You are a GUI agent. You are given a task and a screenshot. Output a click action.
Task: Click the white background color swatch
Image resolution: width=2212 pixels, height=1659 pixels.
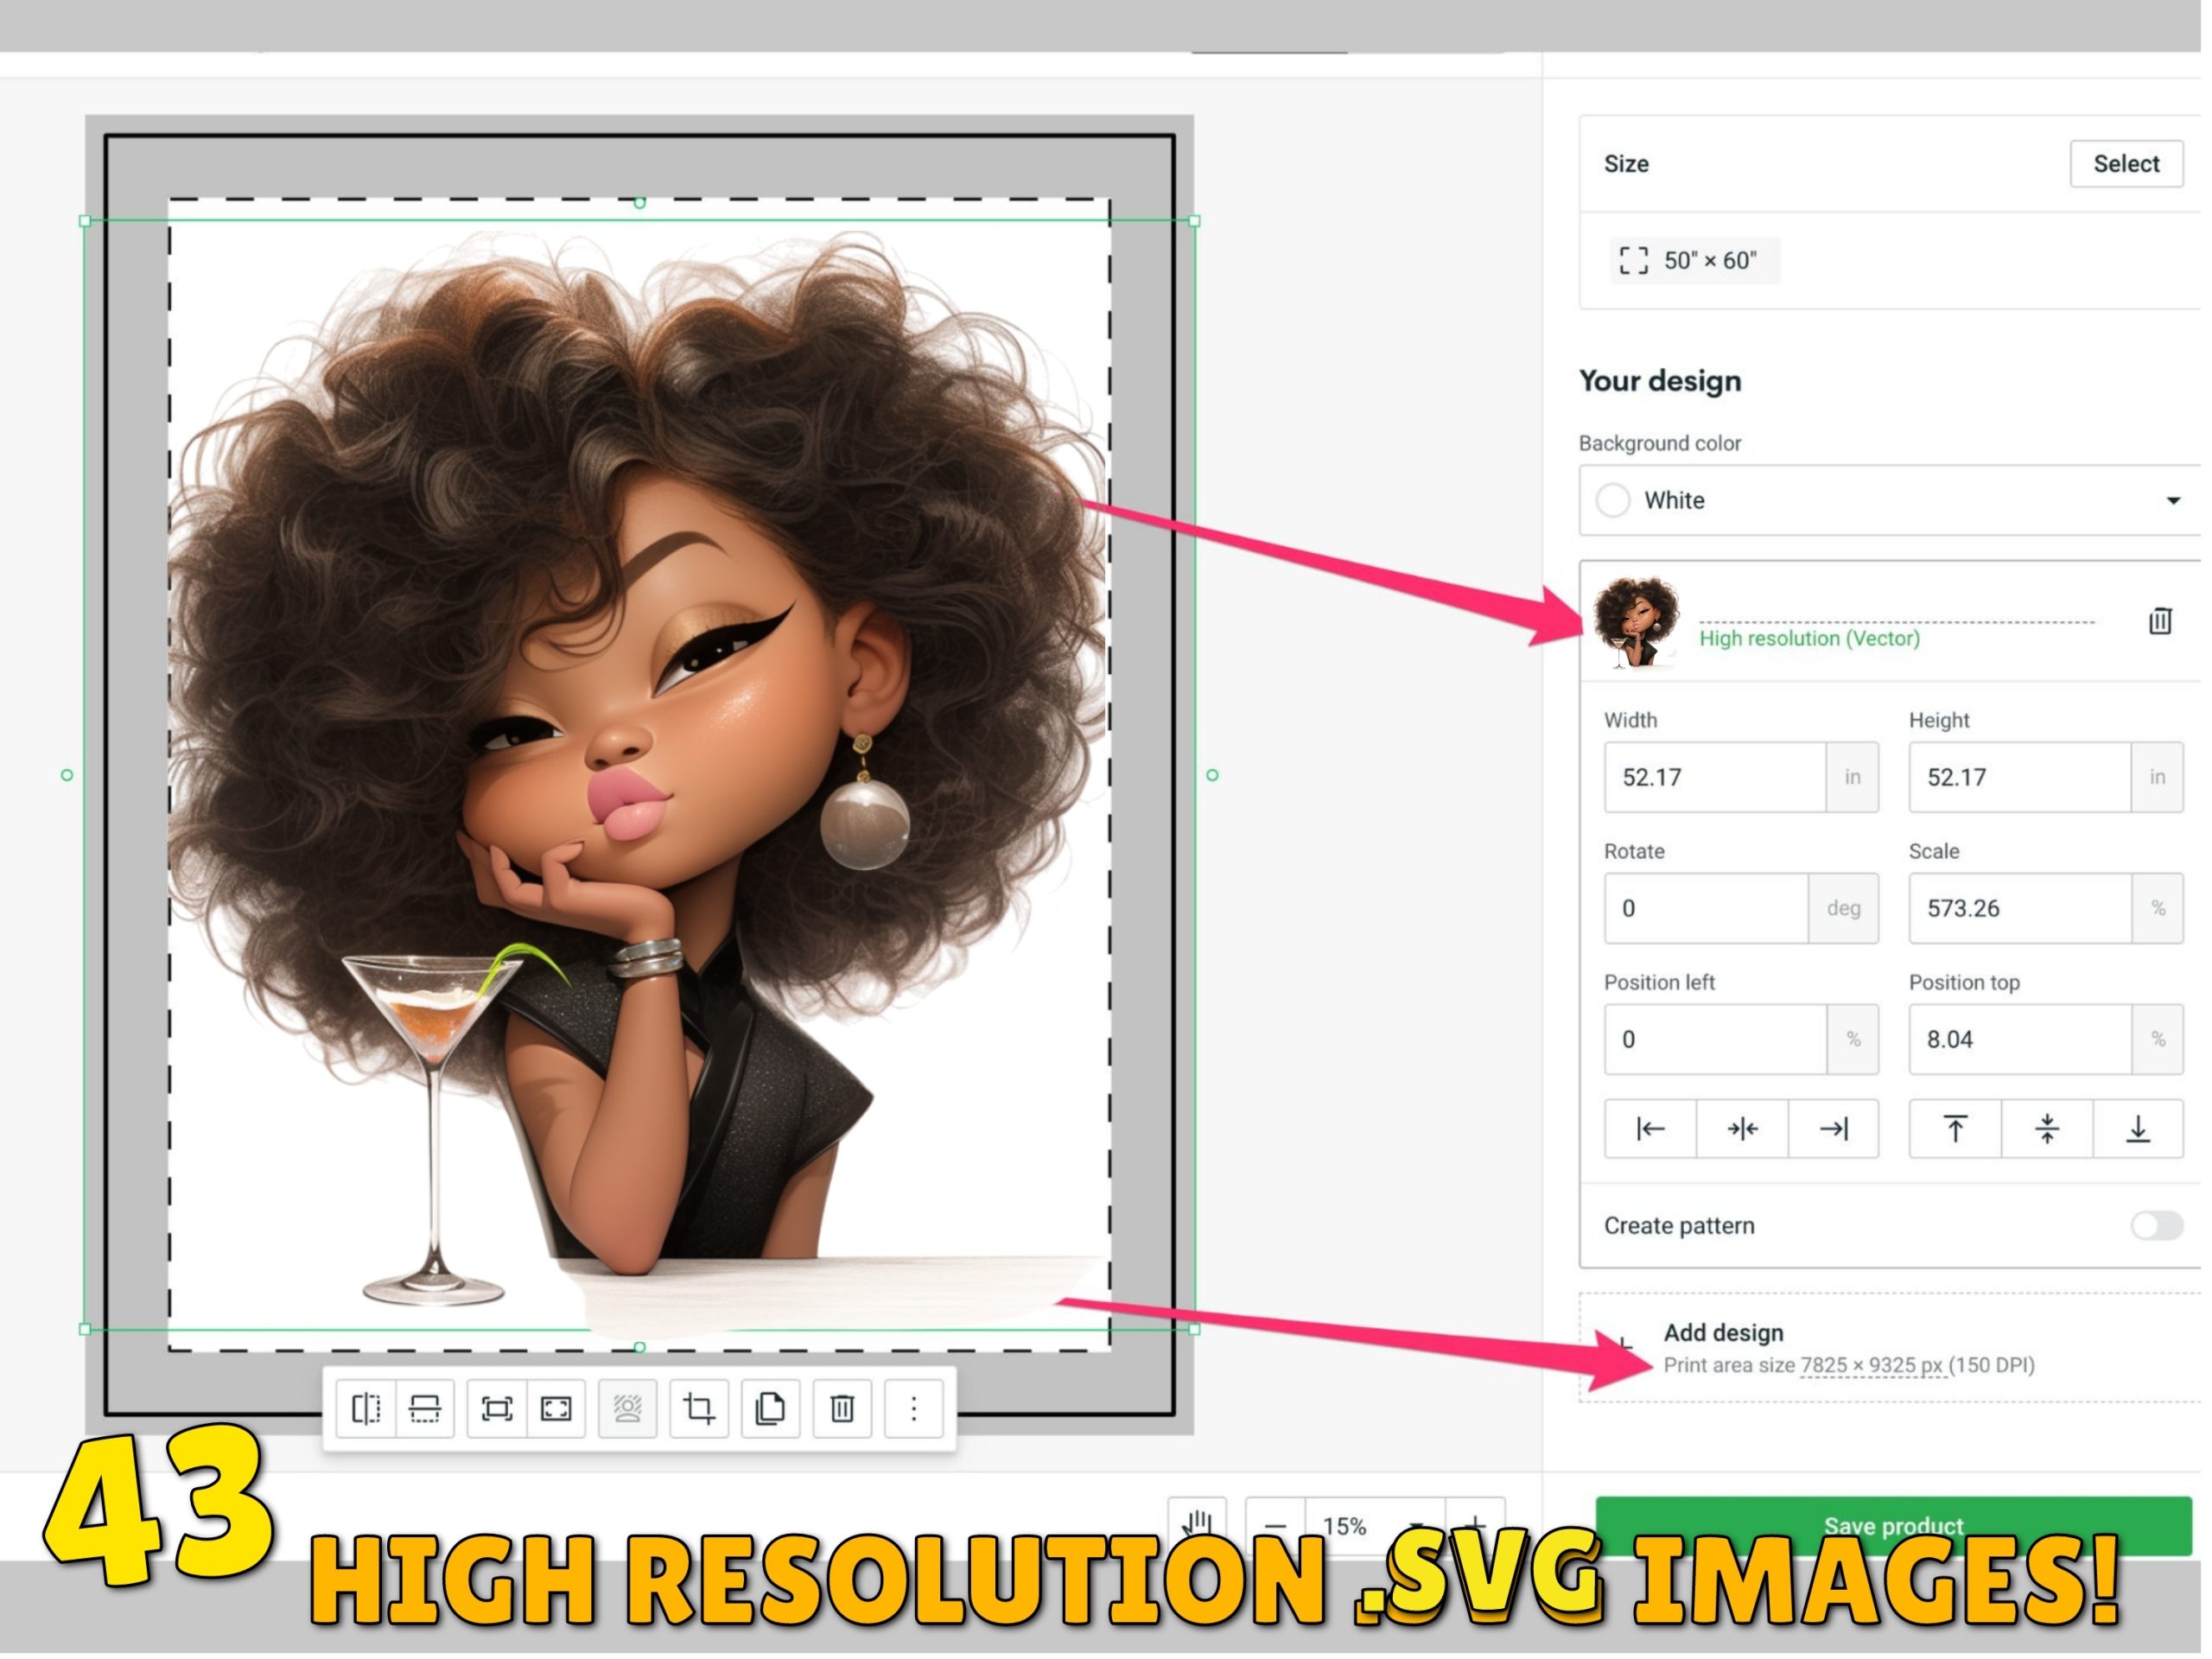(1613, 501)
